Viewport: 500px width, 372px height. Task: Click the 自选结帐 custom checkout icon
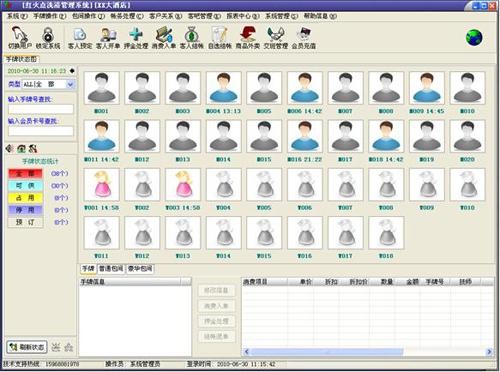point(220,37)
